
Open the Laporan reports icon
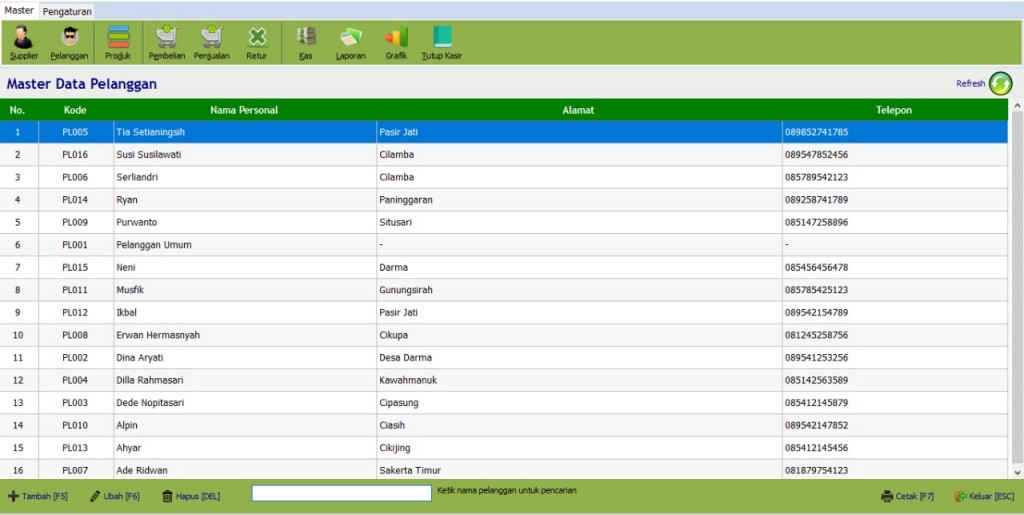pos(350,38)
